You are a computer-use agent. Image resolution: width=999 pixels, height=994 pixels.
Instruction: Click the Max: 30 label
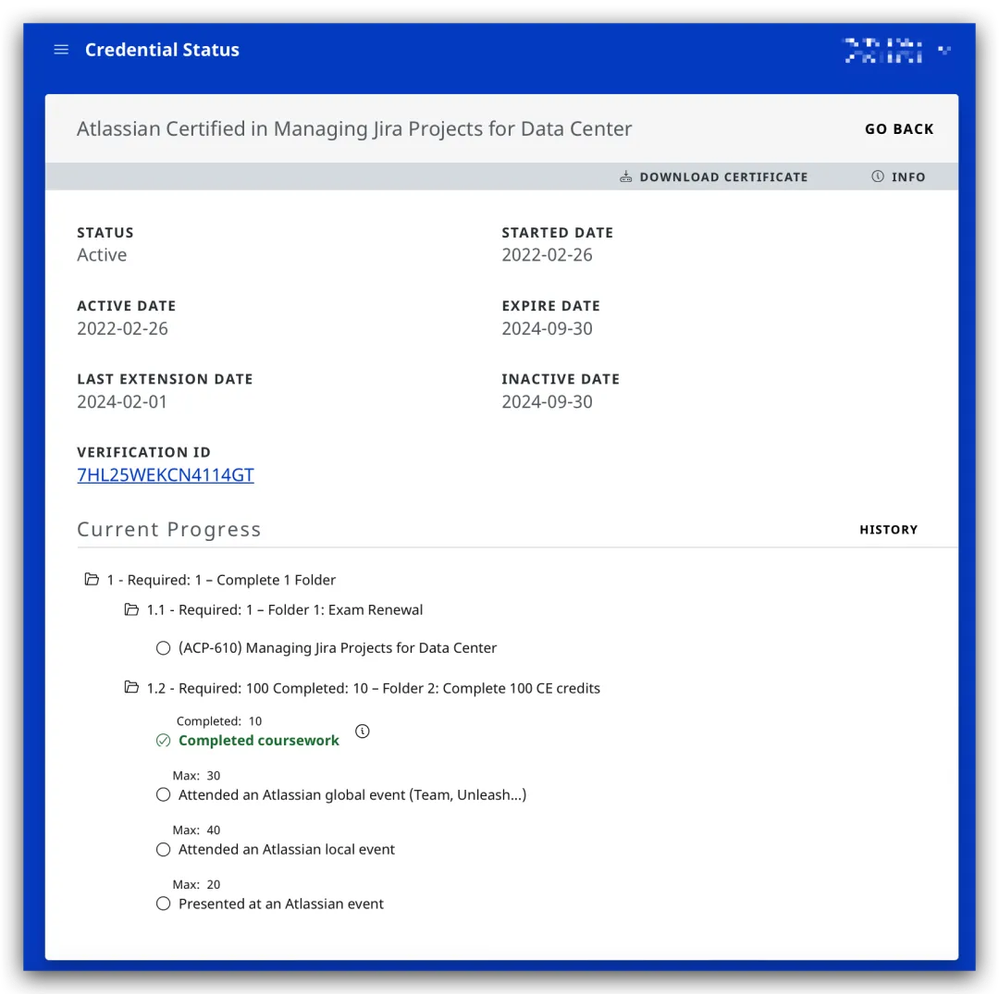tap(196, 775)
